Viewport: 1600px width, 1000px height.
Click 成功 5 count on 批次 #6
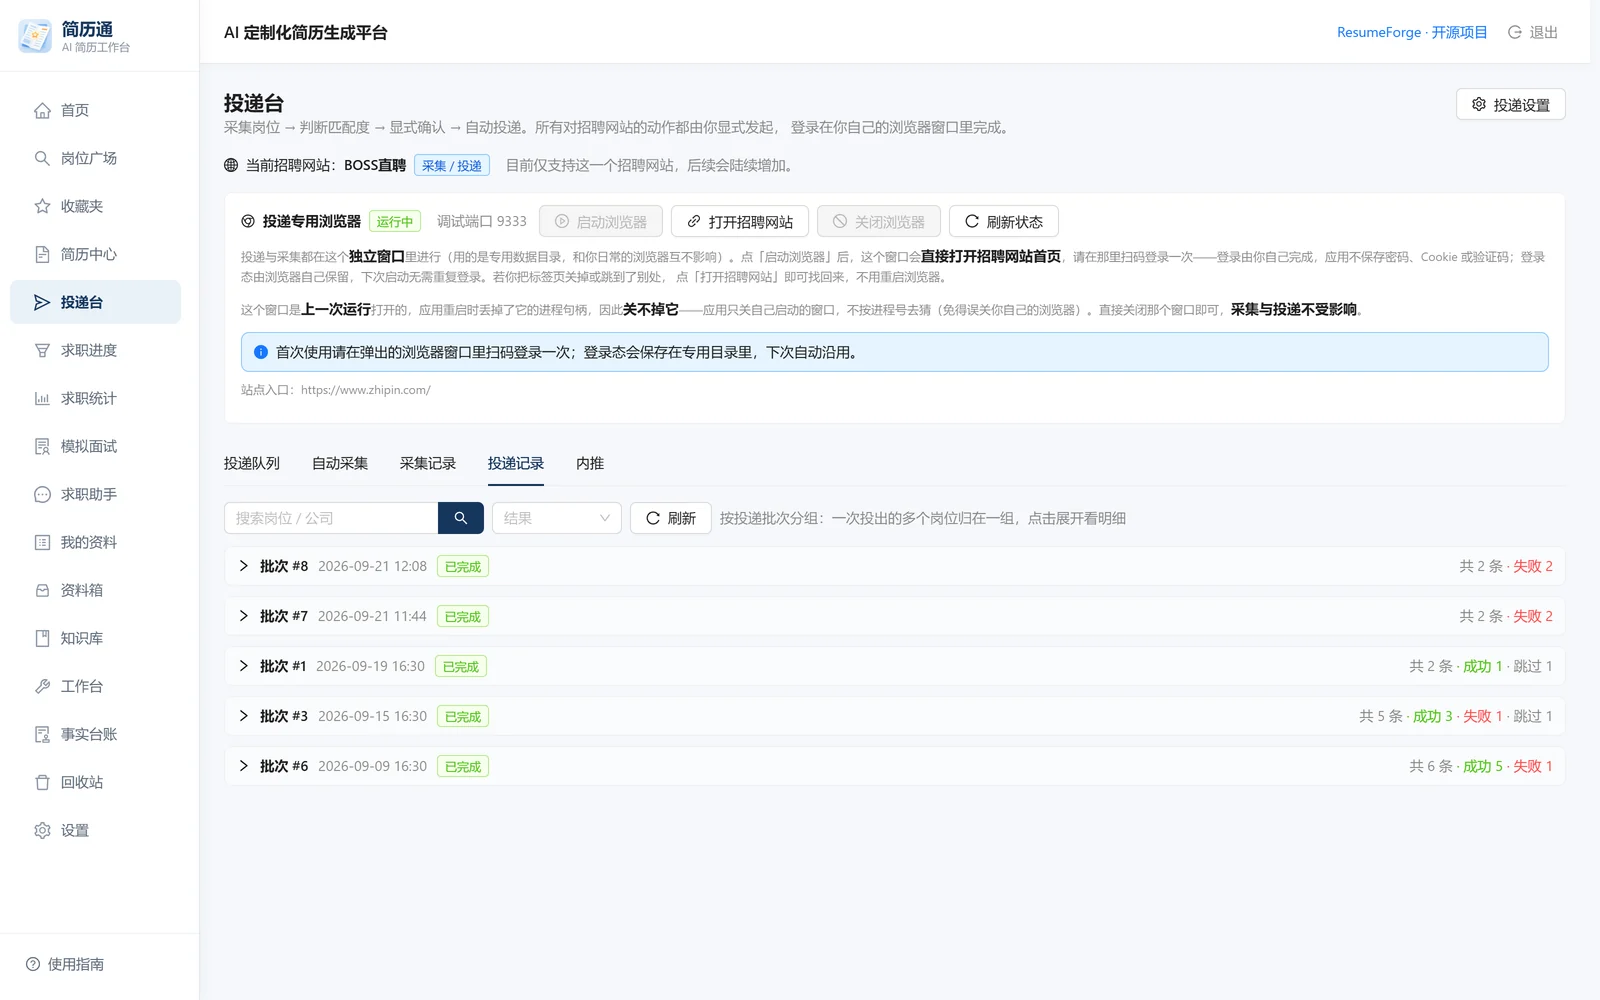click(1483, 766)
